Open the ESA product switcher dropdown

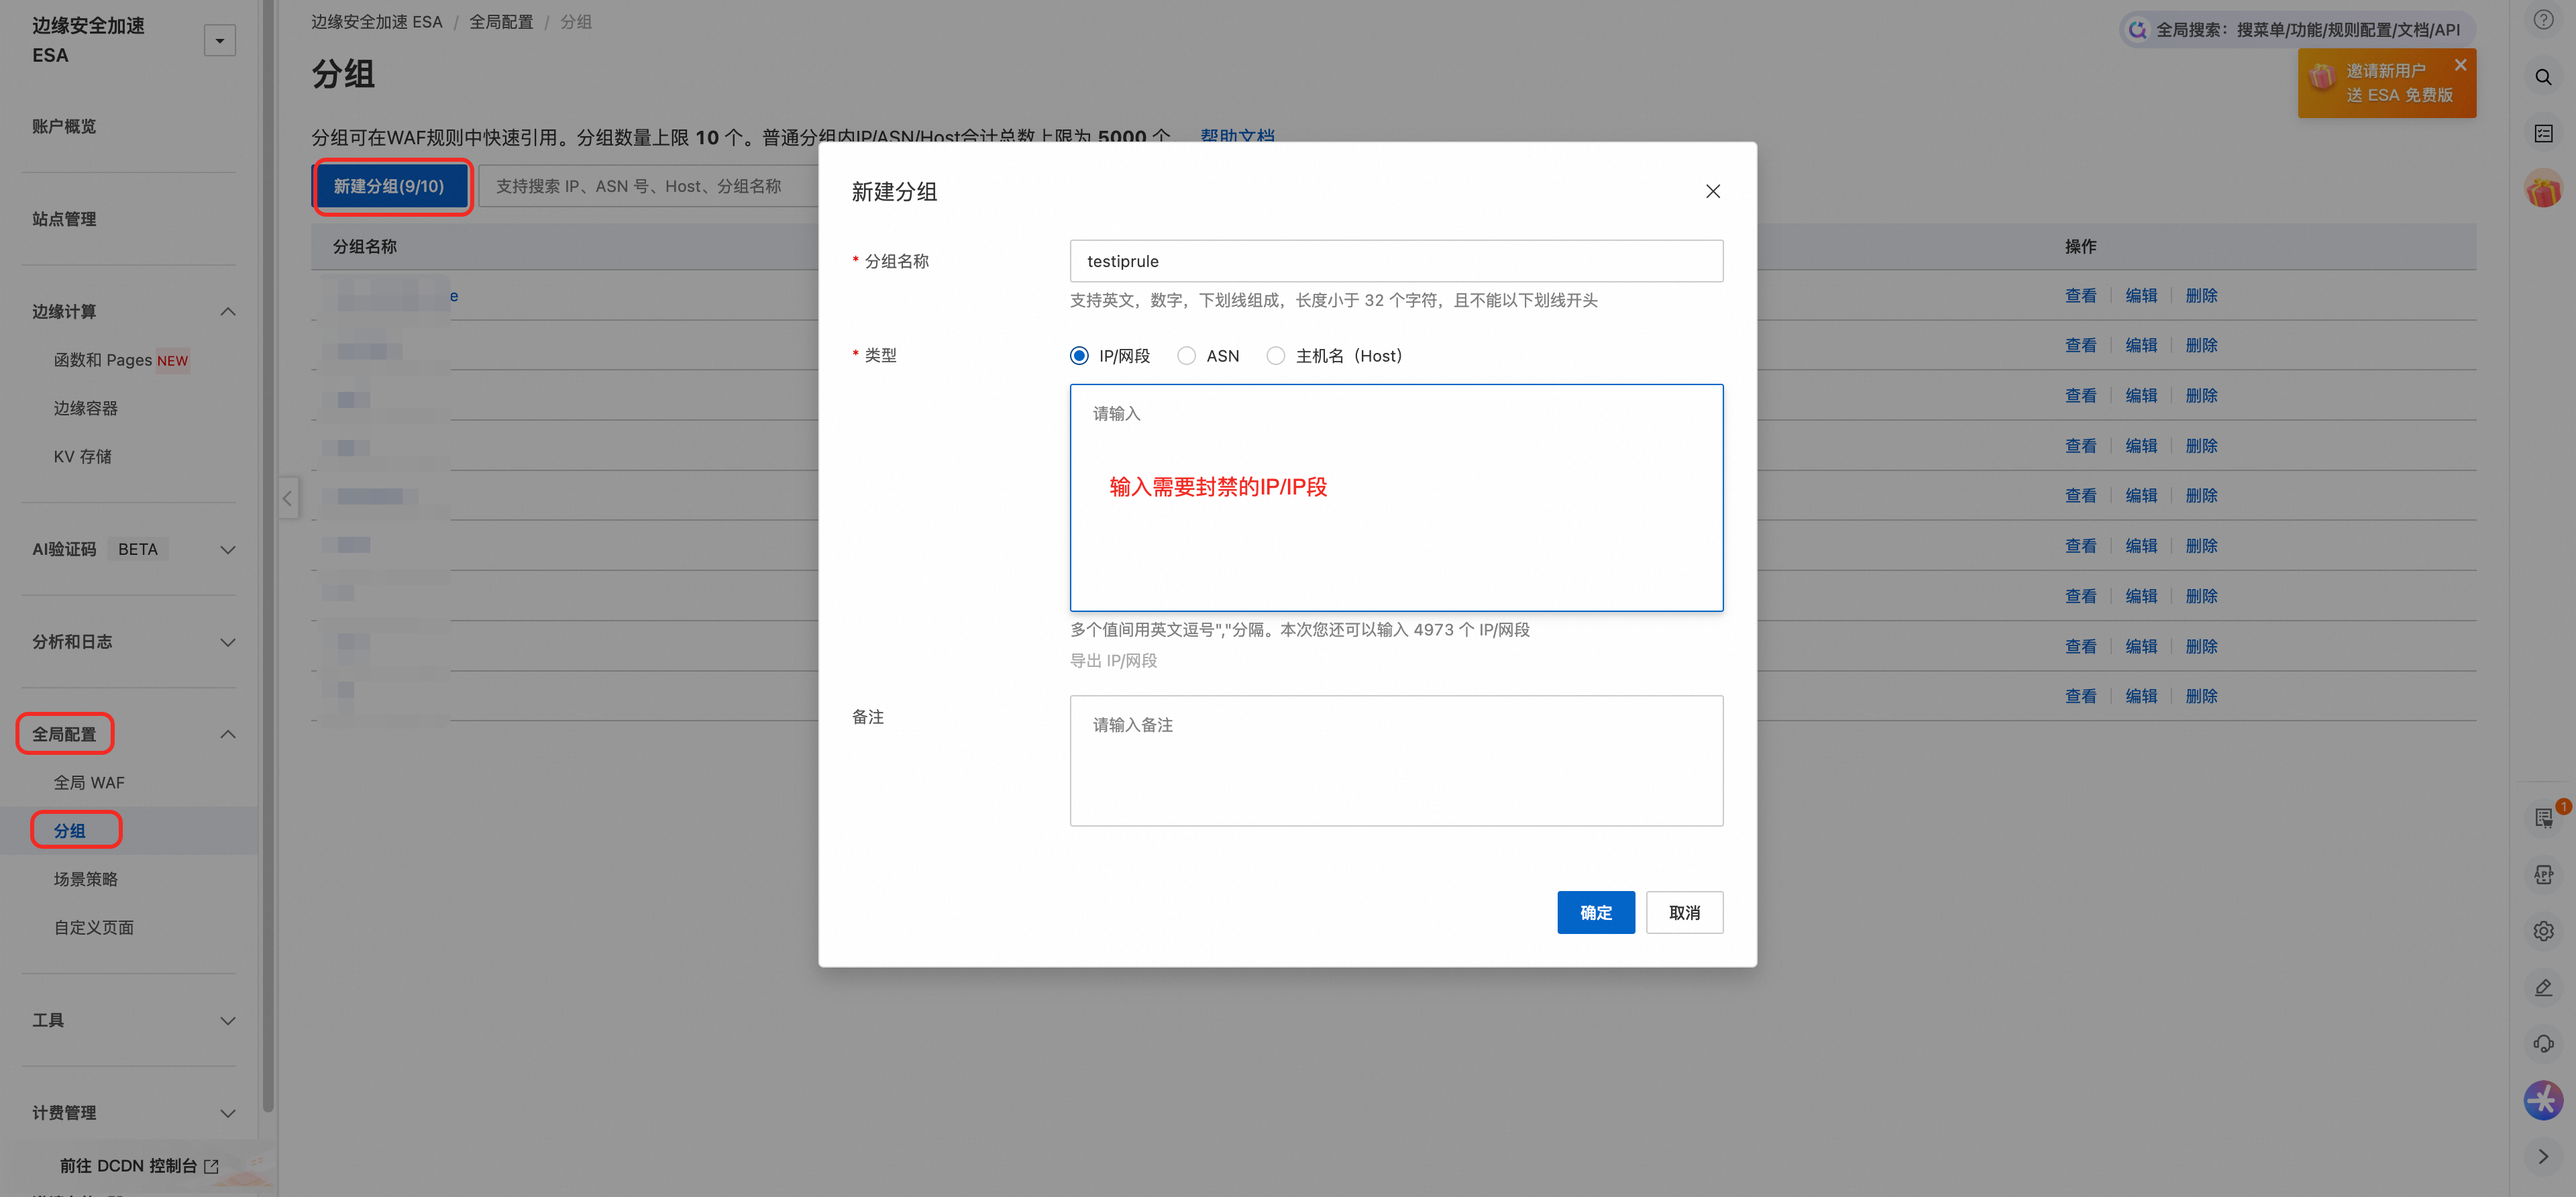click(219, 41)
